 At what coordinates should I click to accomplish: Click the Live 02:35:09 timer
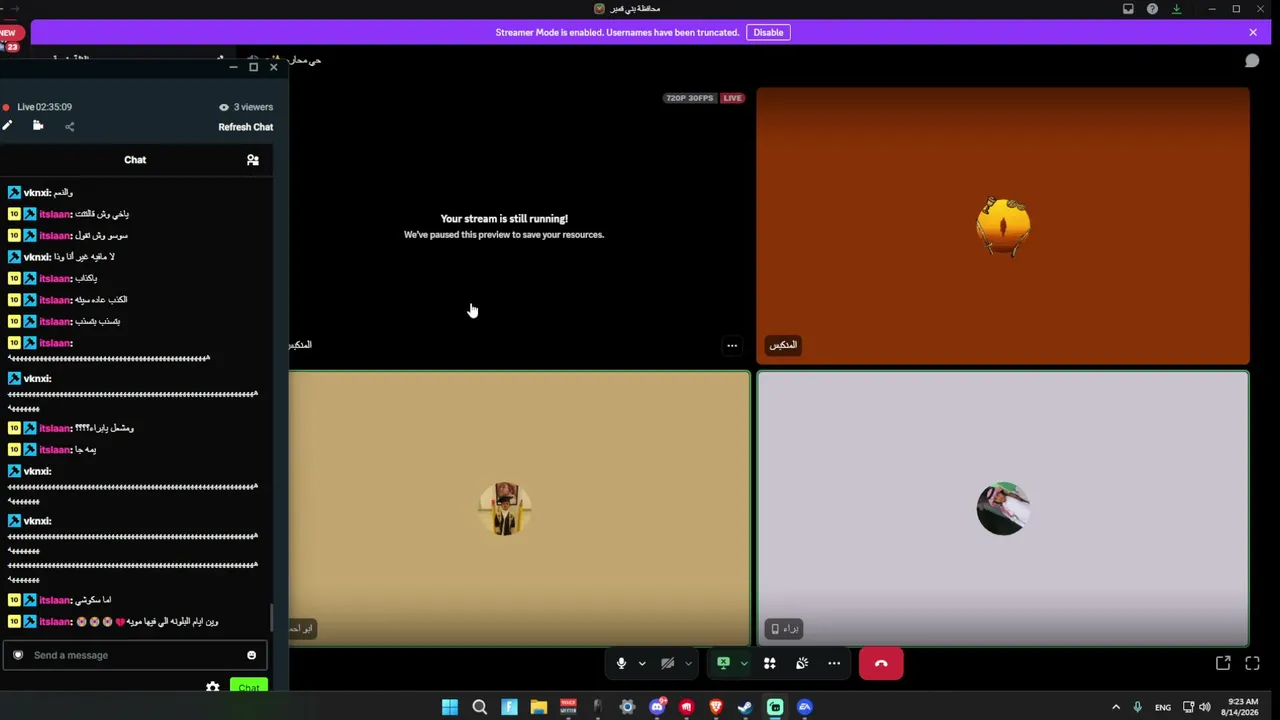click(44, 107)
